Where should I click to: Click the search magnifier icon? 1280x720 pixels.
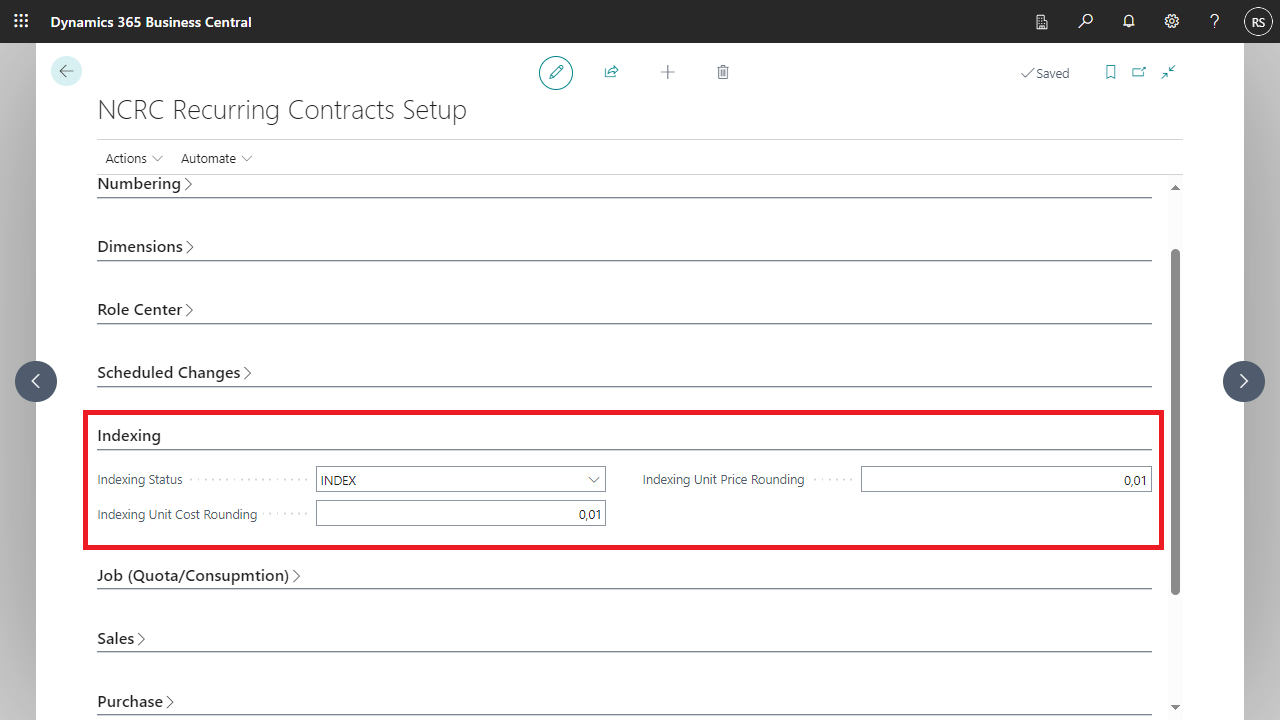tap(1085, 21)
